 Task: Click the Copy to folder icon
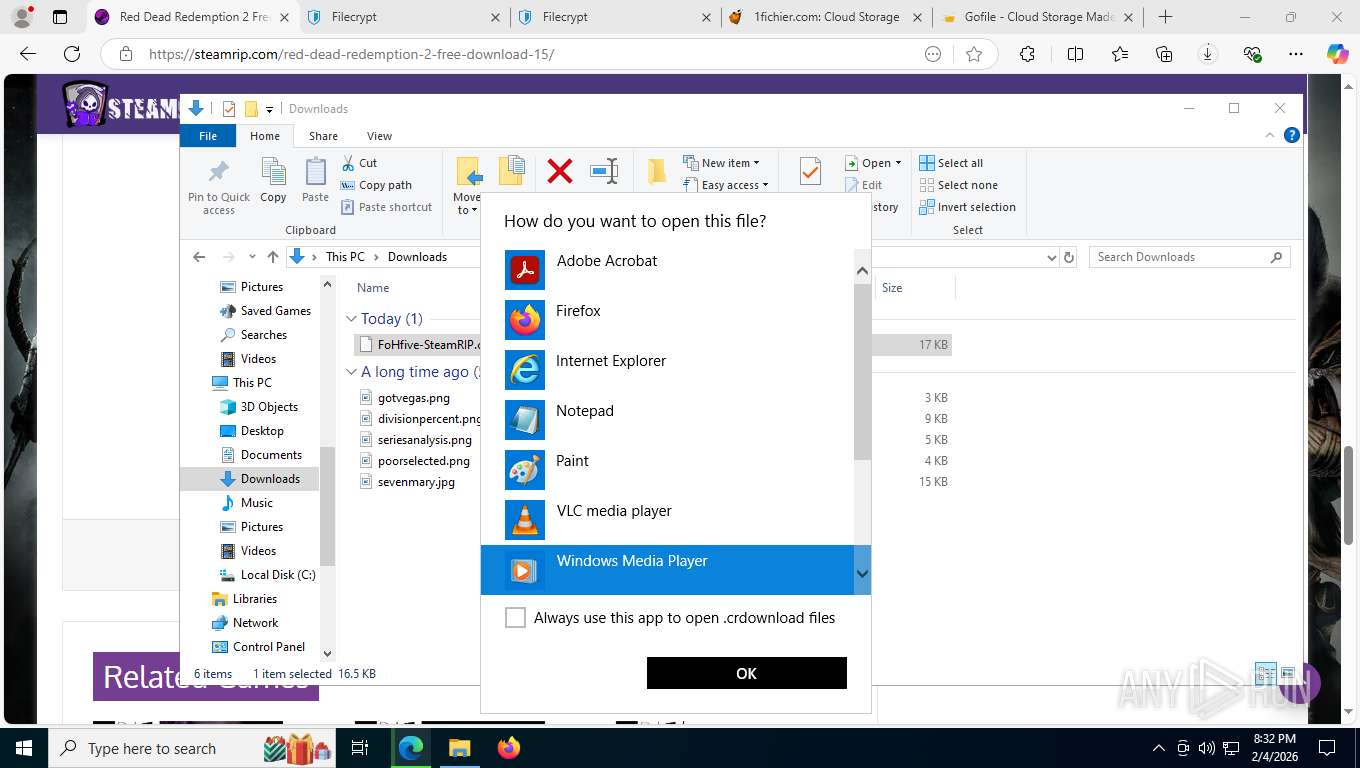tap(512, 171)
